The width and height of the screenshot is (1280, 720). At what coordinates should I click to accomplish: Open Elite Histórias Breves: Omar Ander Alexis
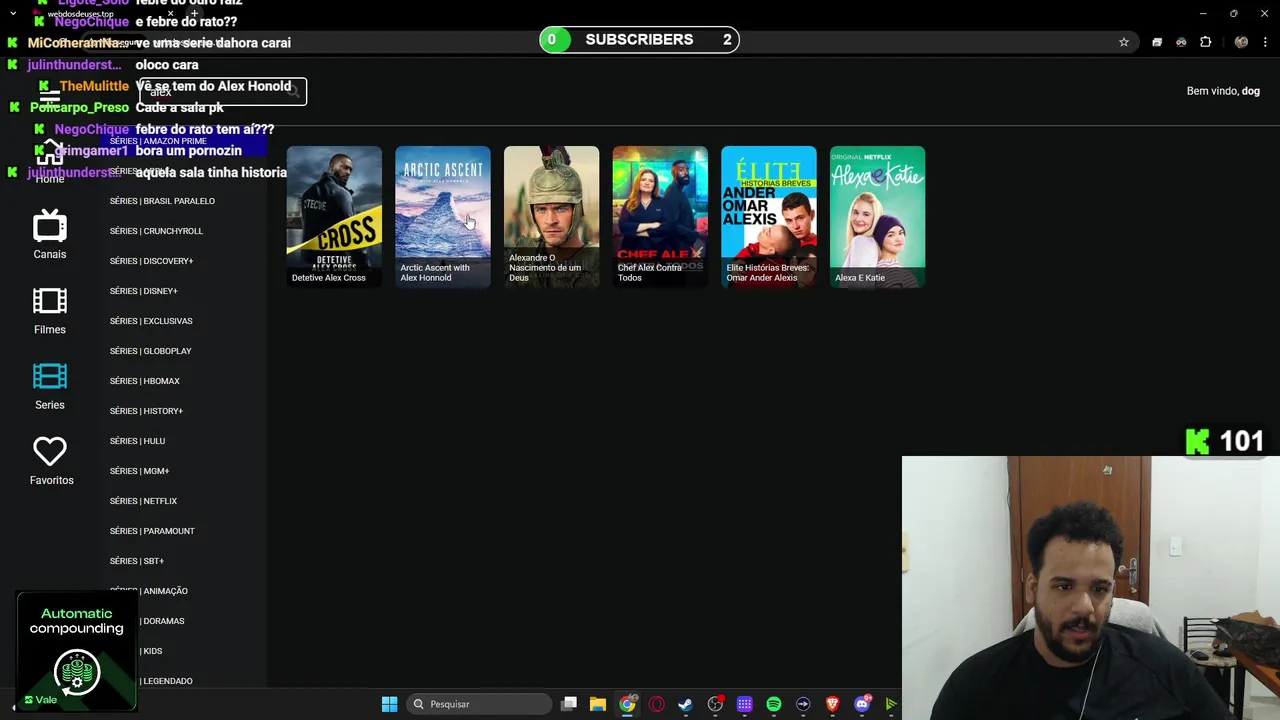click(x=769, y=217)
